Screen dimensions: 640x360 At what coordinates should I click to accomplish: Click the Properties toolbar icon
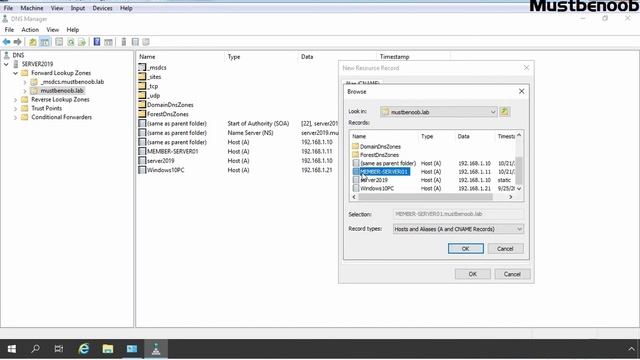coord(59,42)
